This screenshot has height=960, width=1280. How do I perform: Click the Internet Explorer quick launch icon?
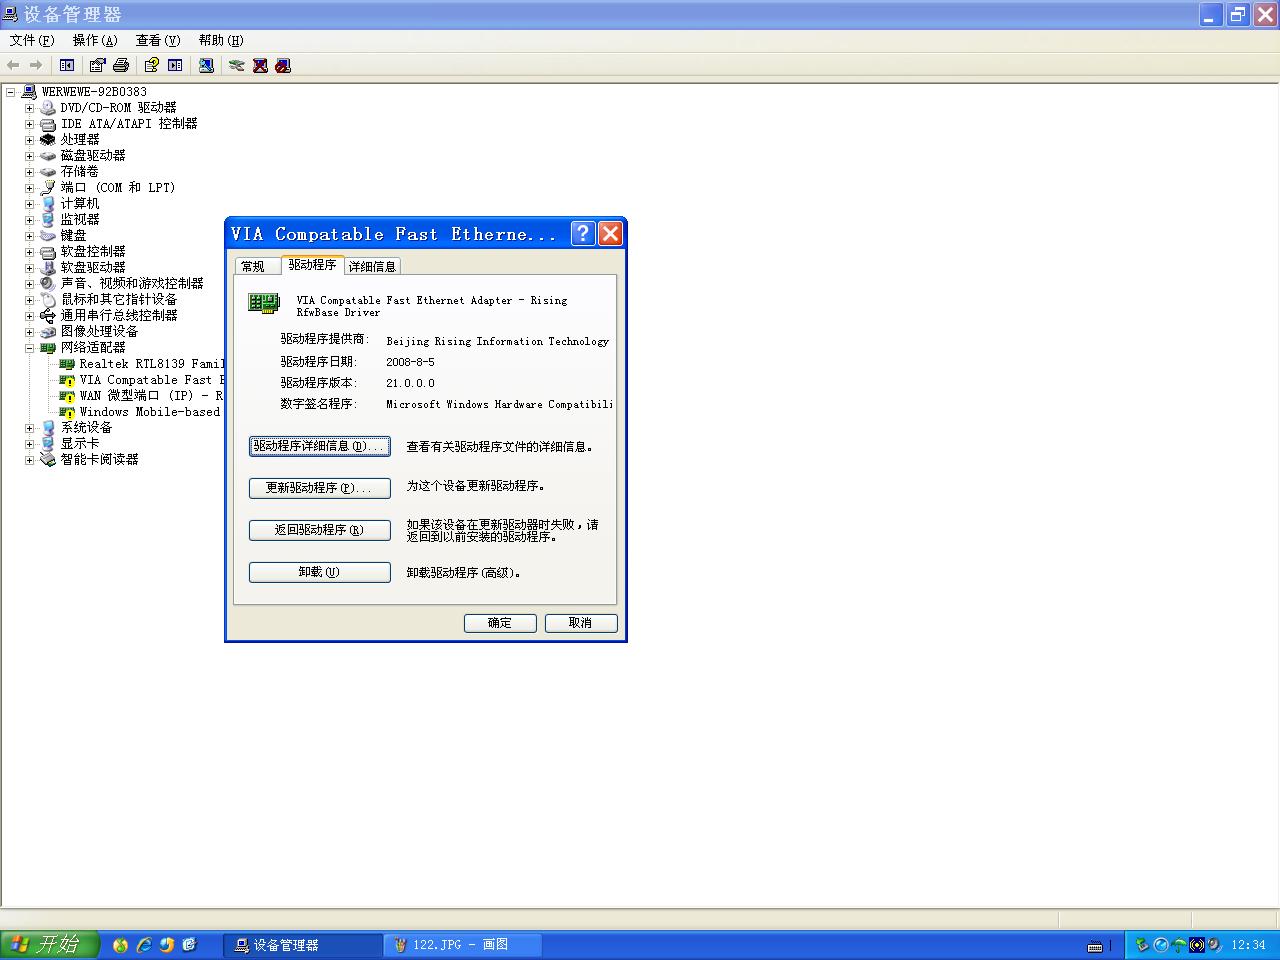tap(144, 944)
